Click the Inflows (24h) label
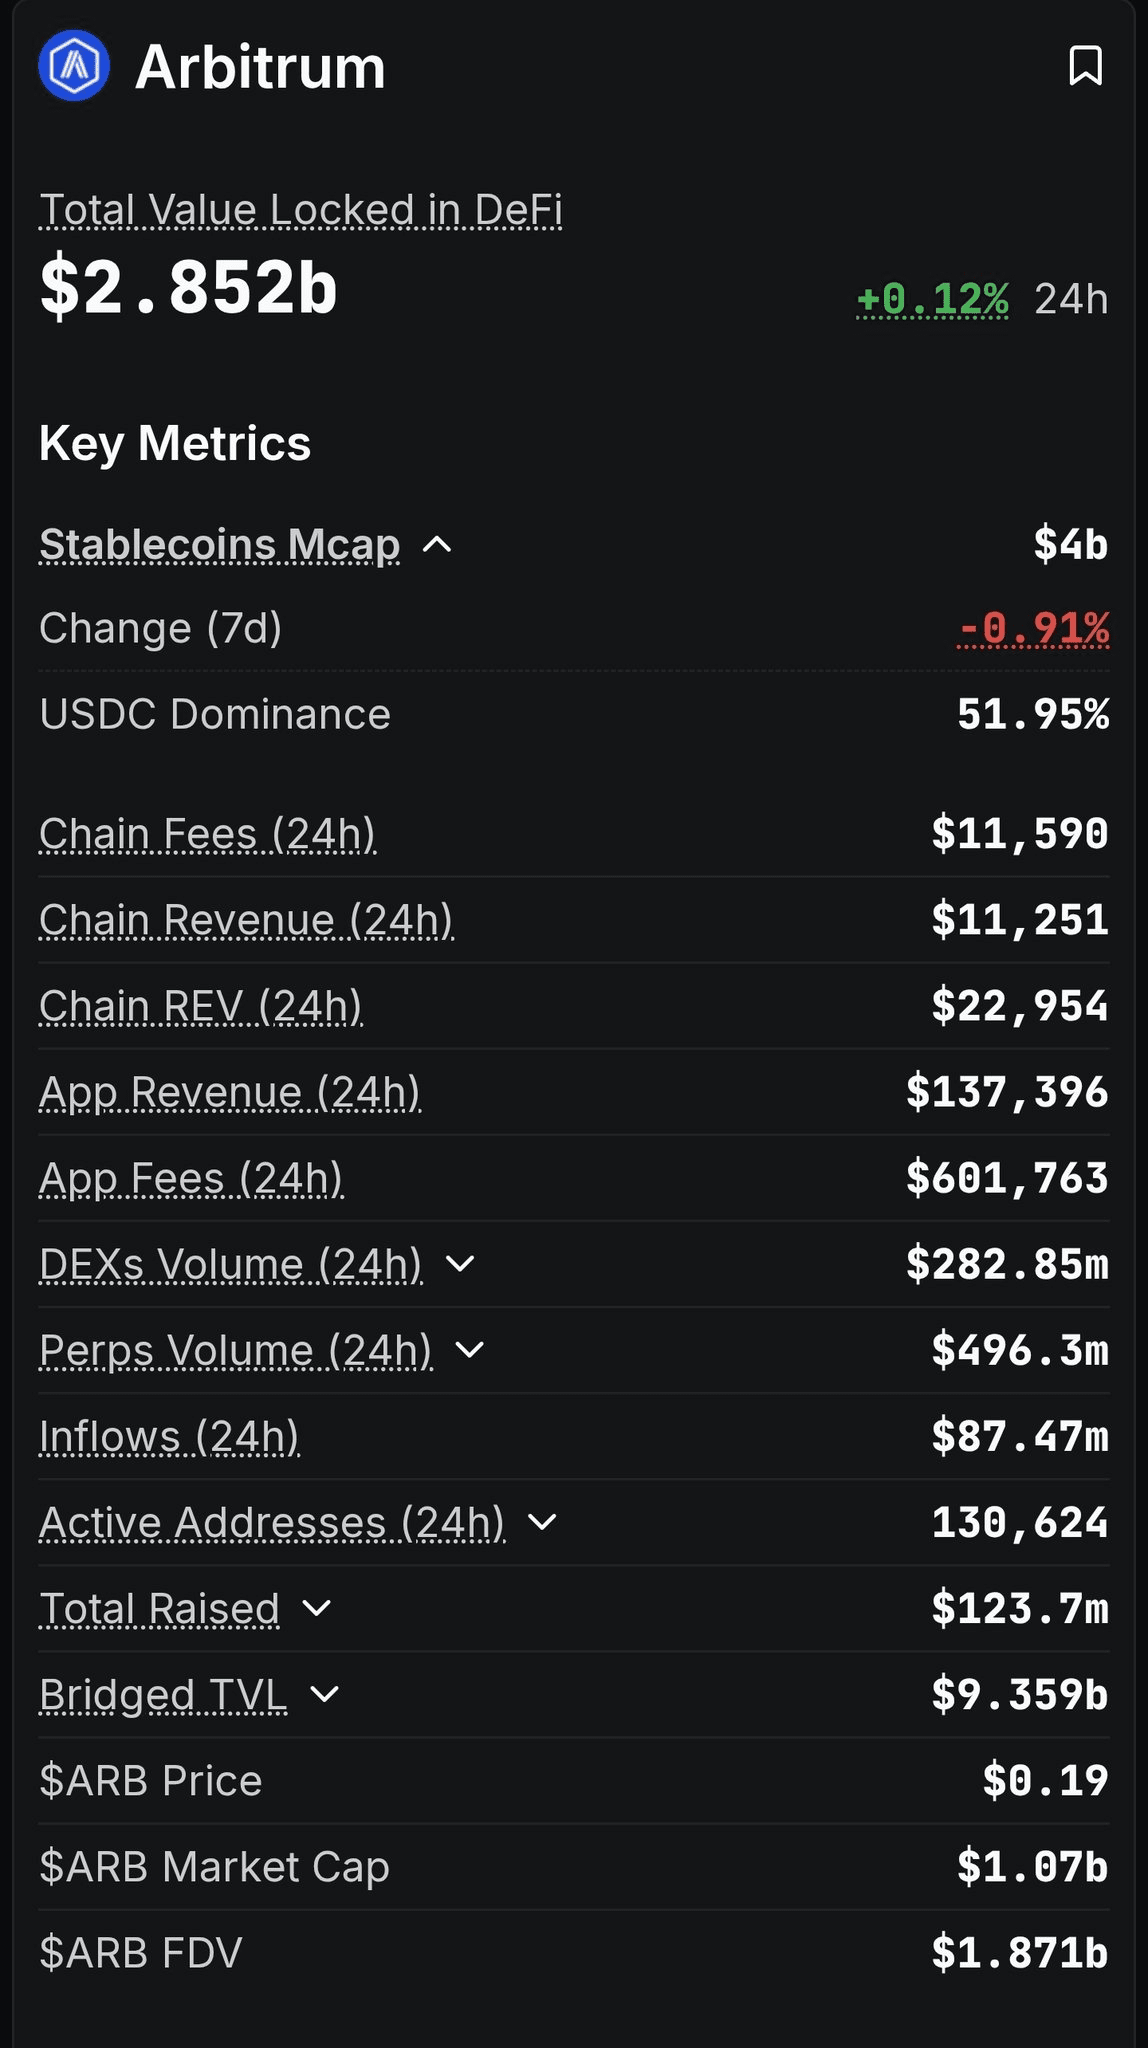1148x2048 pixels. click(x=169, y=1436)
